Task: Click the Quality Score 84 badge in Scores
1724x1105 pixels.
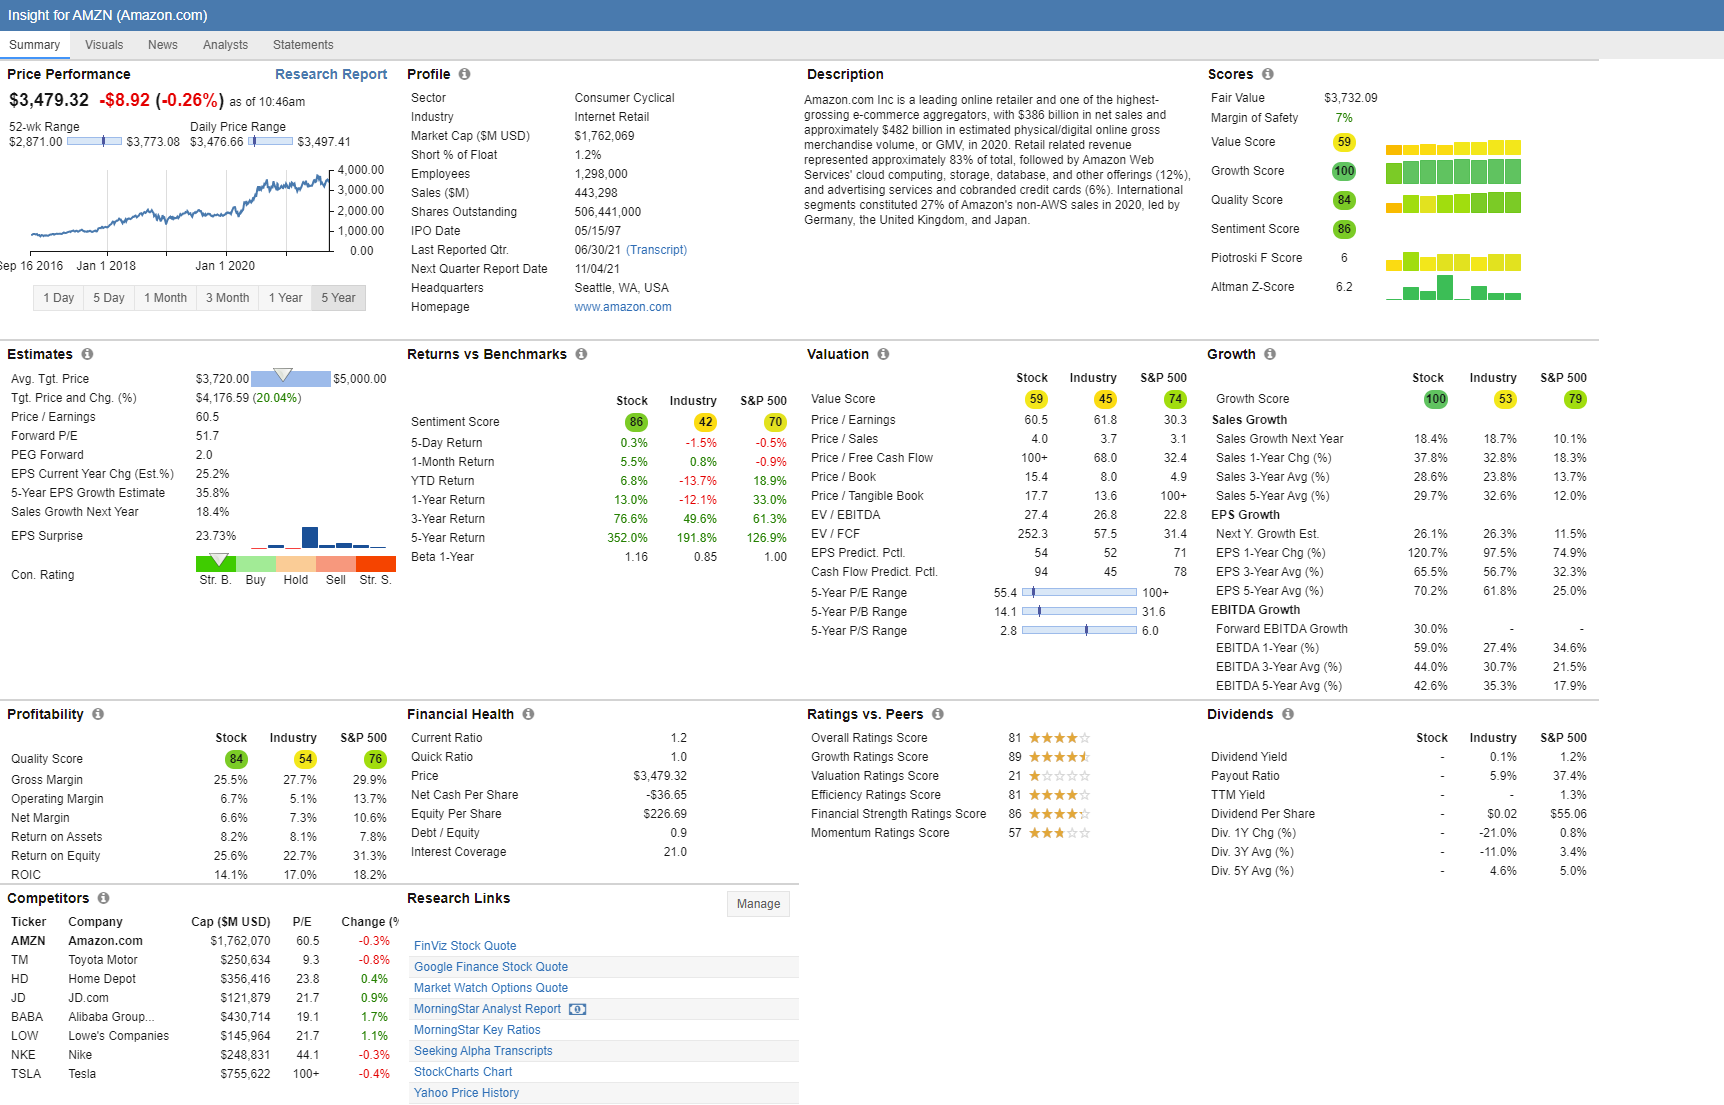Action: [1344, 200]
